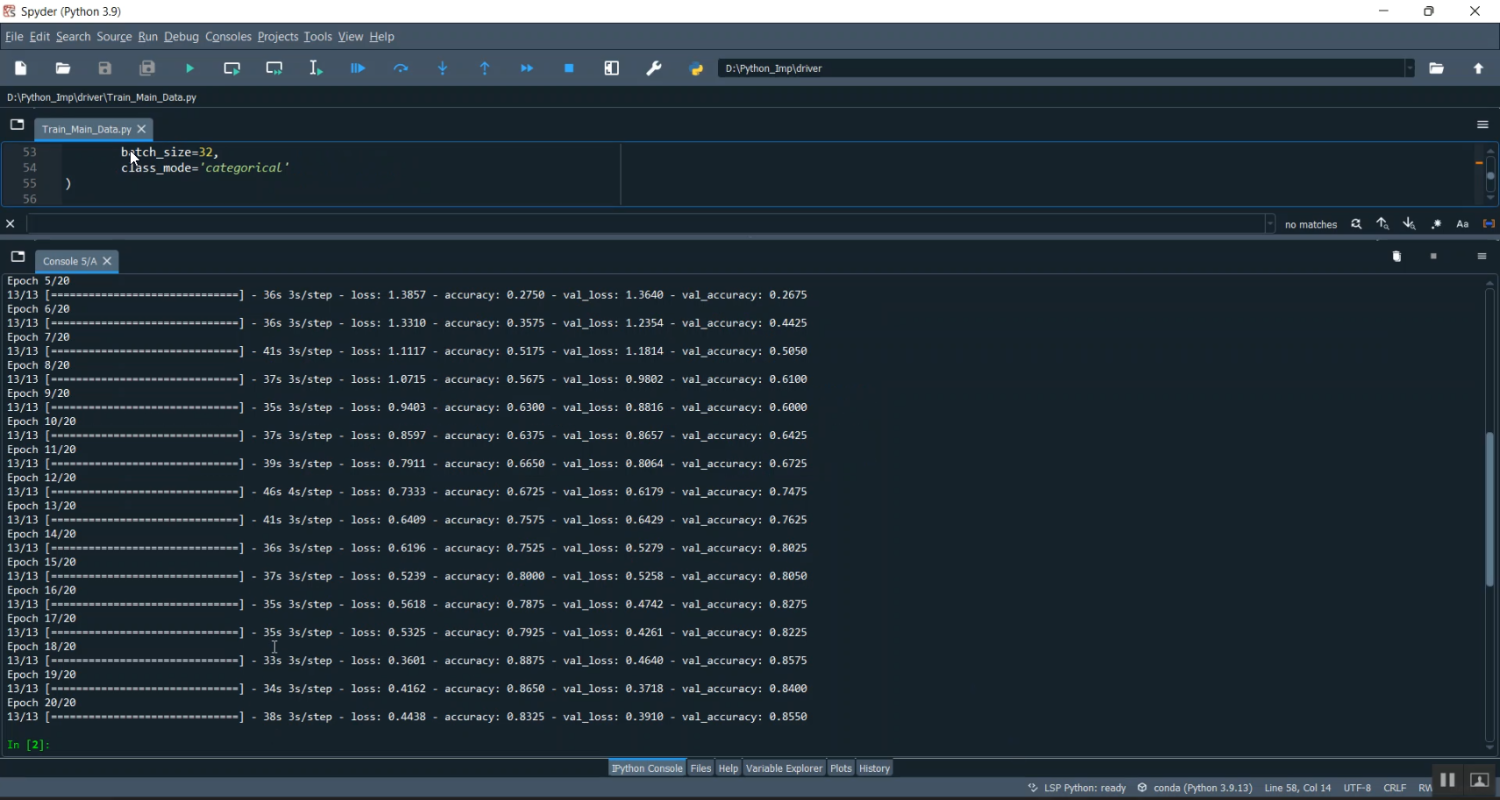
Task: Browse for a working directory folder icon
Action: coord(1436,68)
